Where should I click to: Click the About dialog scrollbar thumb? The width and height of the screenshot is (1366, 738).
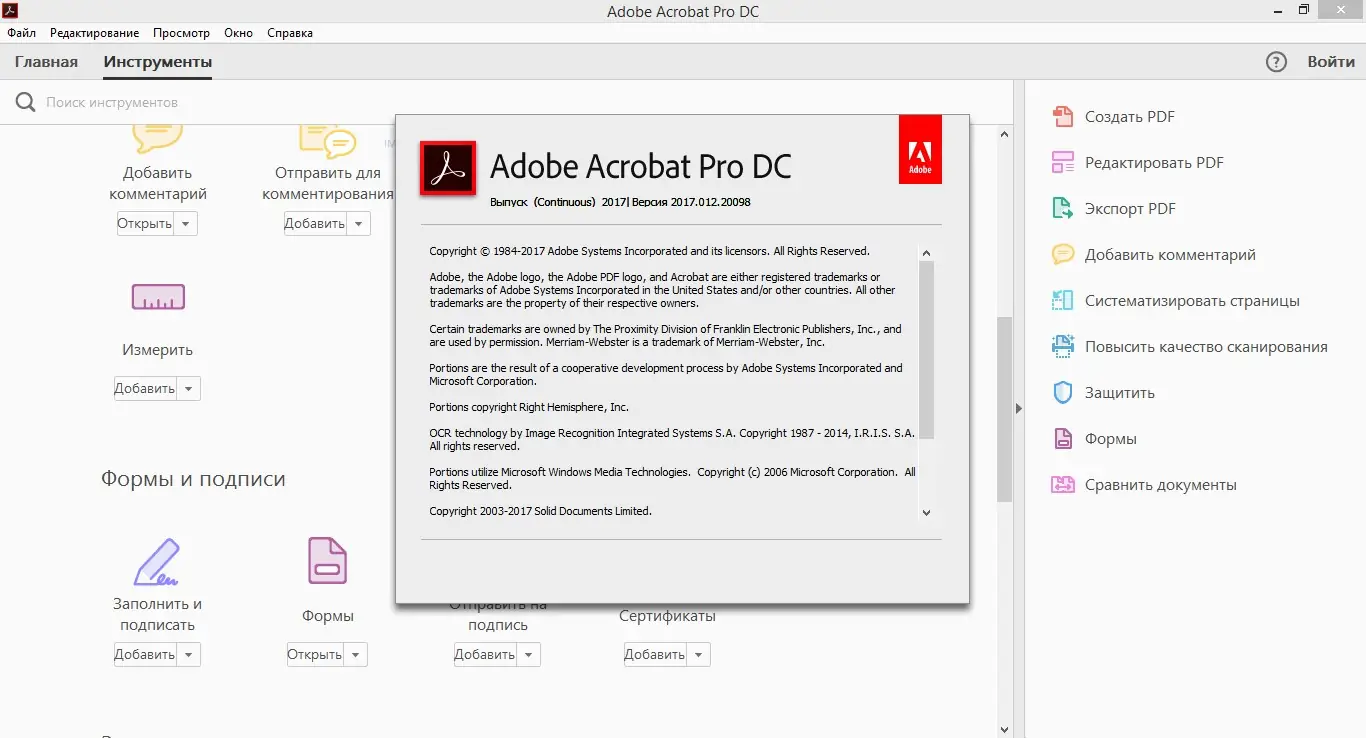click(x=926, y=350)
